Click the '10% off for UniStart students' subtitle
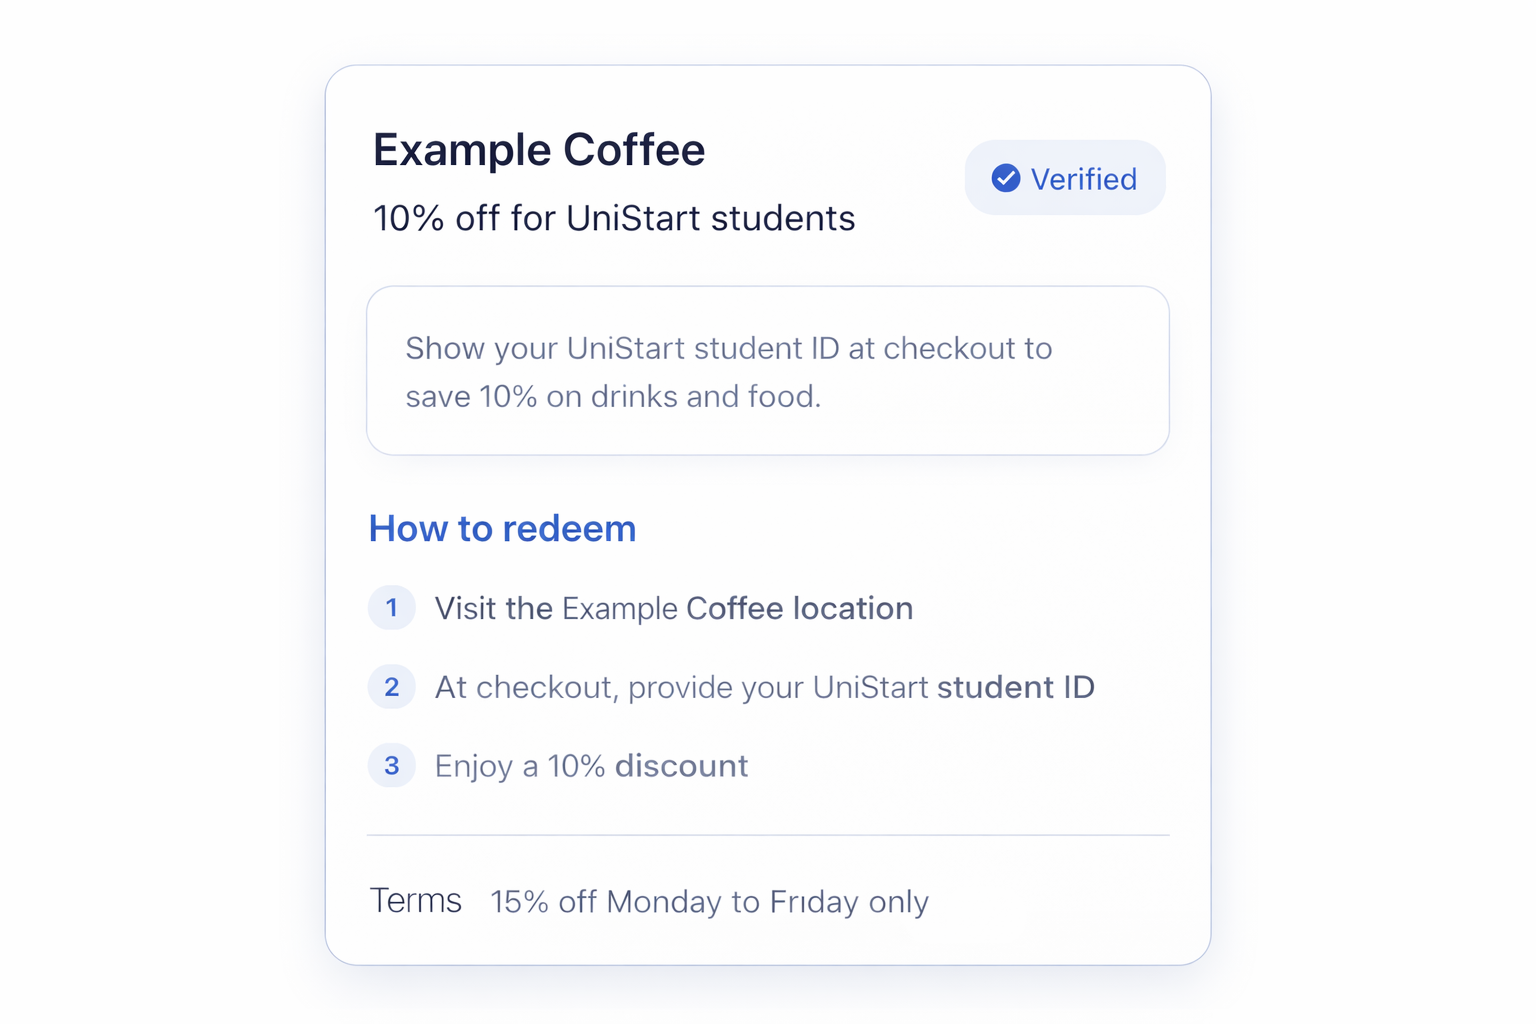This screenshot has width=1536, height=1024. [x=613, y=218]
